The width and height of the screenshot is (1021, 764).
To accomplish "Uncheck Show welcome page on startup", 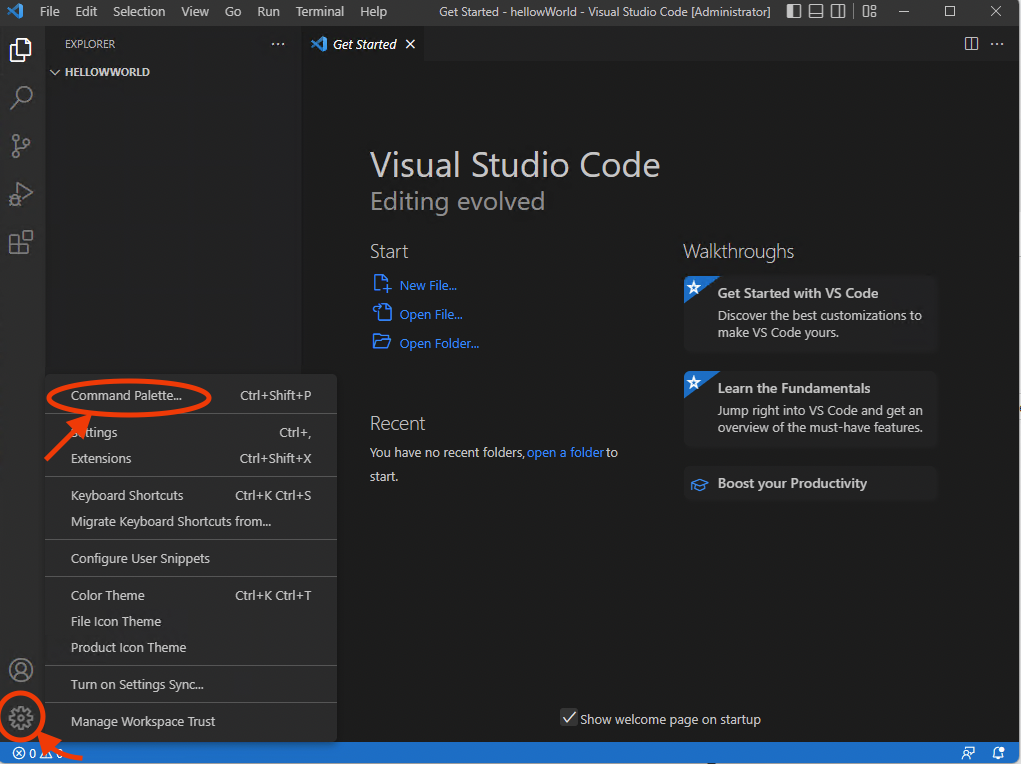I will coord(570,718).
